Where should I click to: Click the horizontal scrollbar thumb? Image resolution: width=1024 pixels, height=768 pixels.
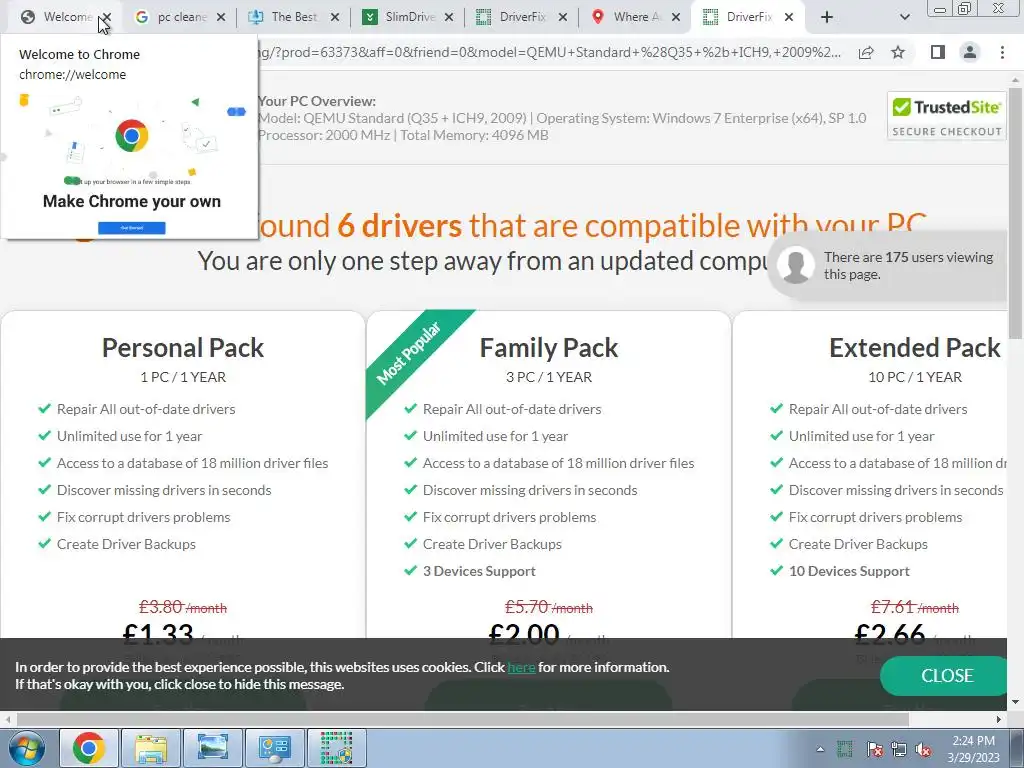(x=462, y=719)
